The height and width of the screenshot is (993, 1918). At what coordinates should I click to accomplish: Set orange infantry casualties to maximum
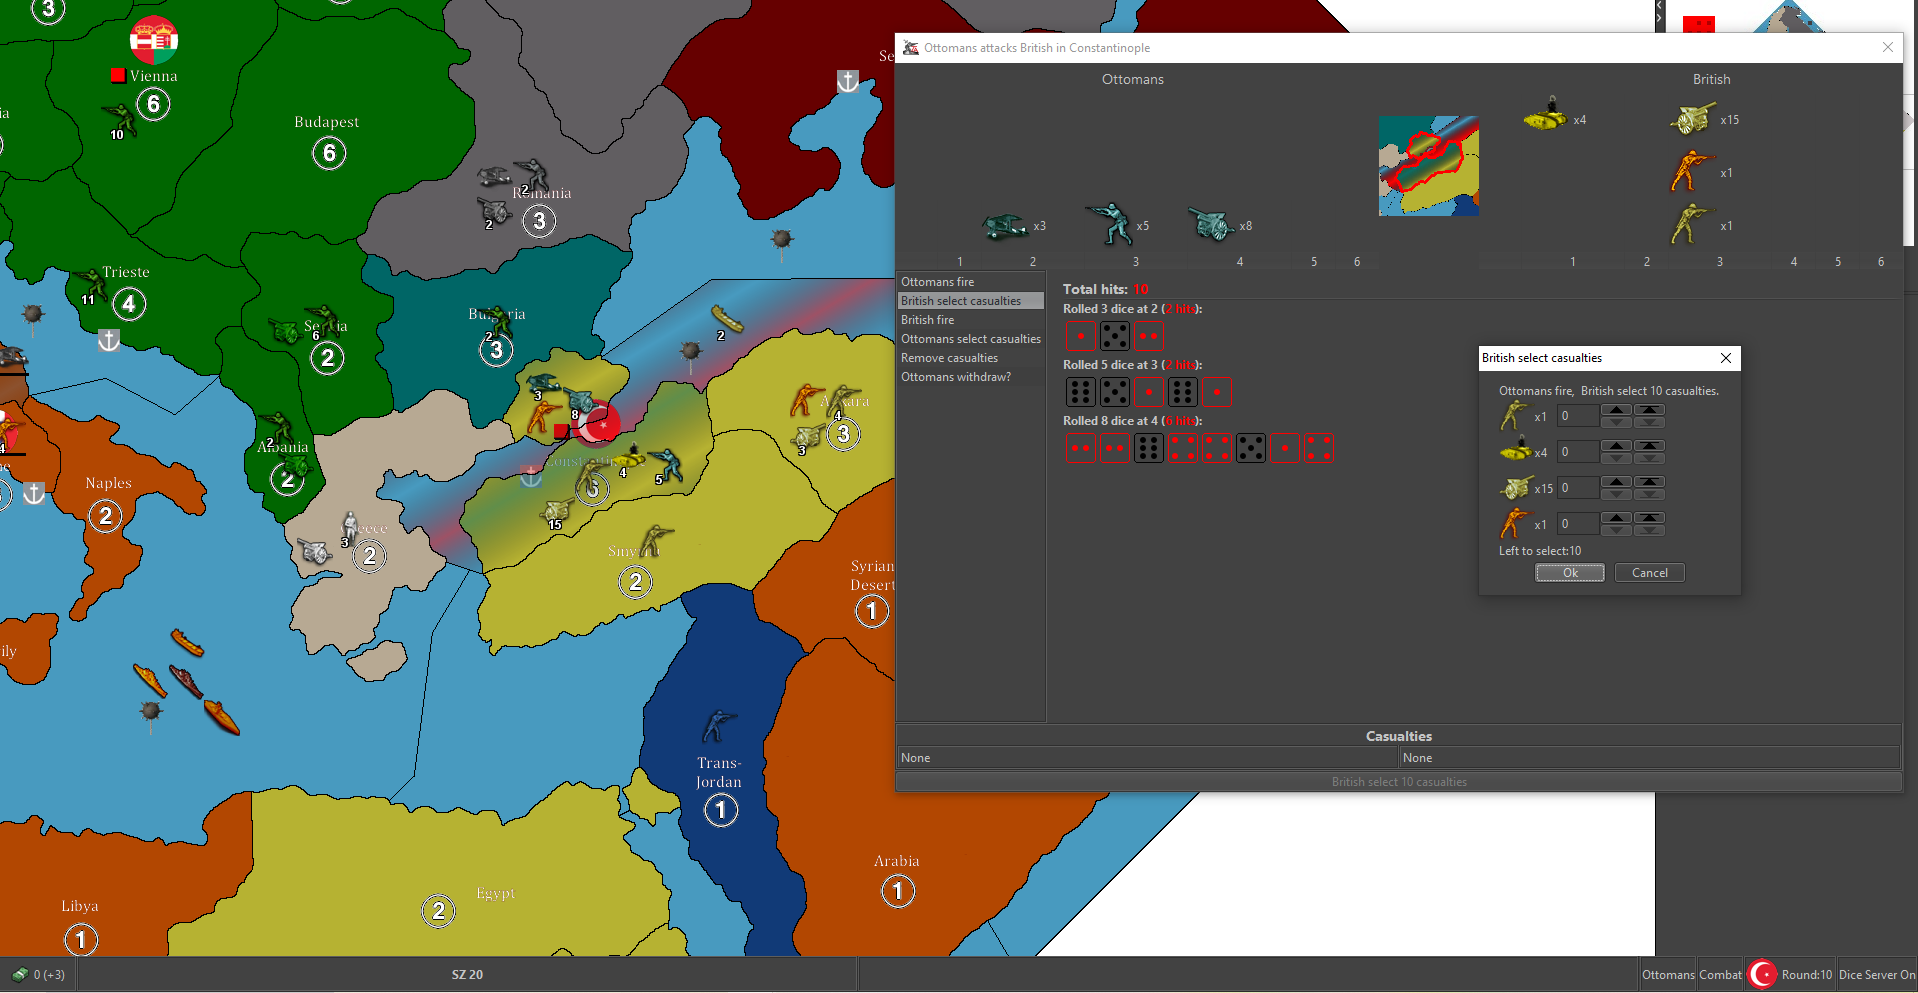coord(1649,519)
